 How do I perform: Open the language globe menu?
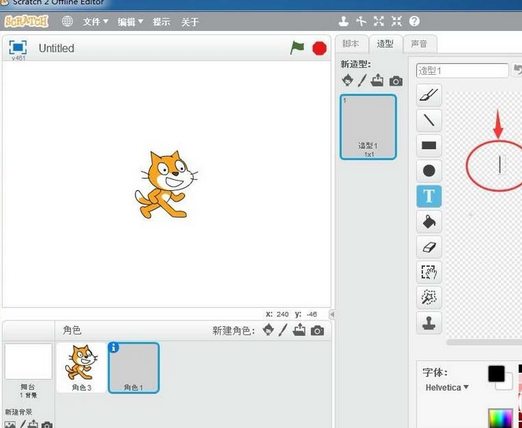coord(67,21)
